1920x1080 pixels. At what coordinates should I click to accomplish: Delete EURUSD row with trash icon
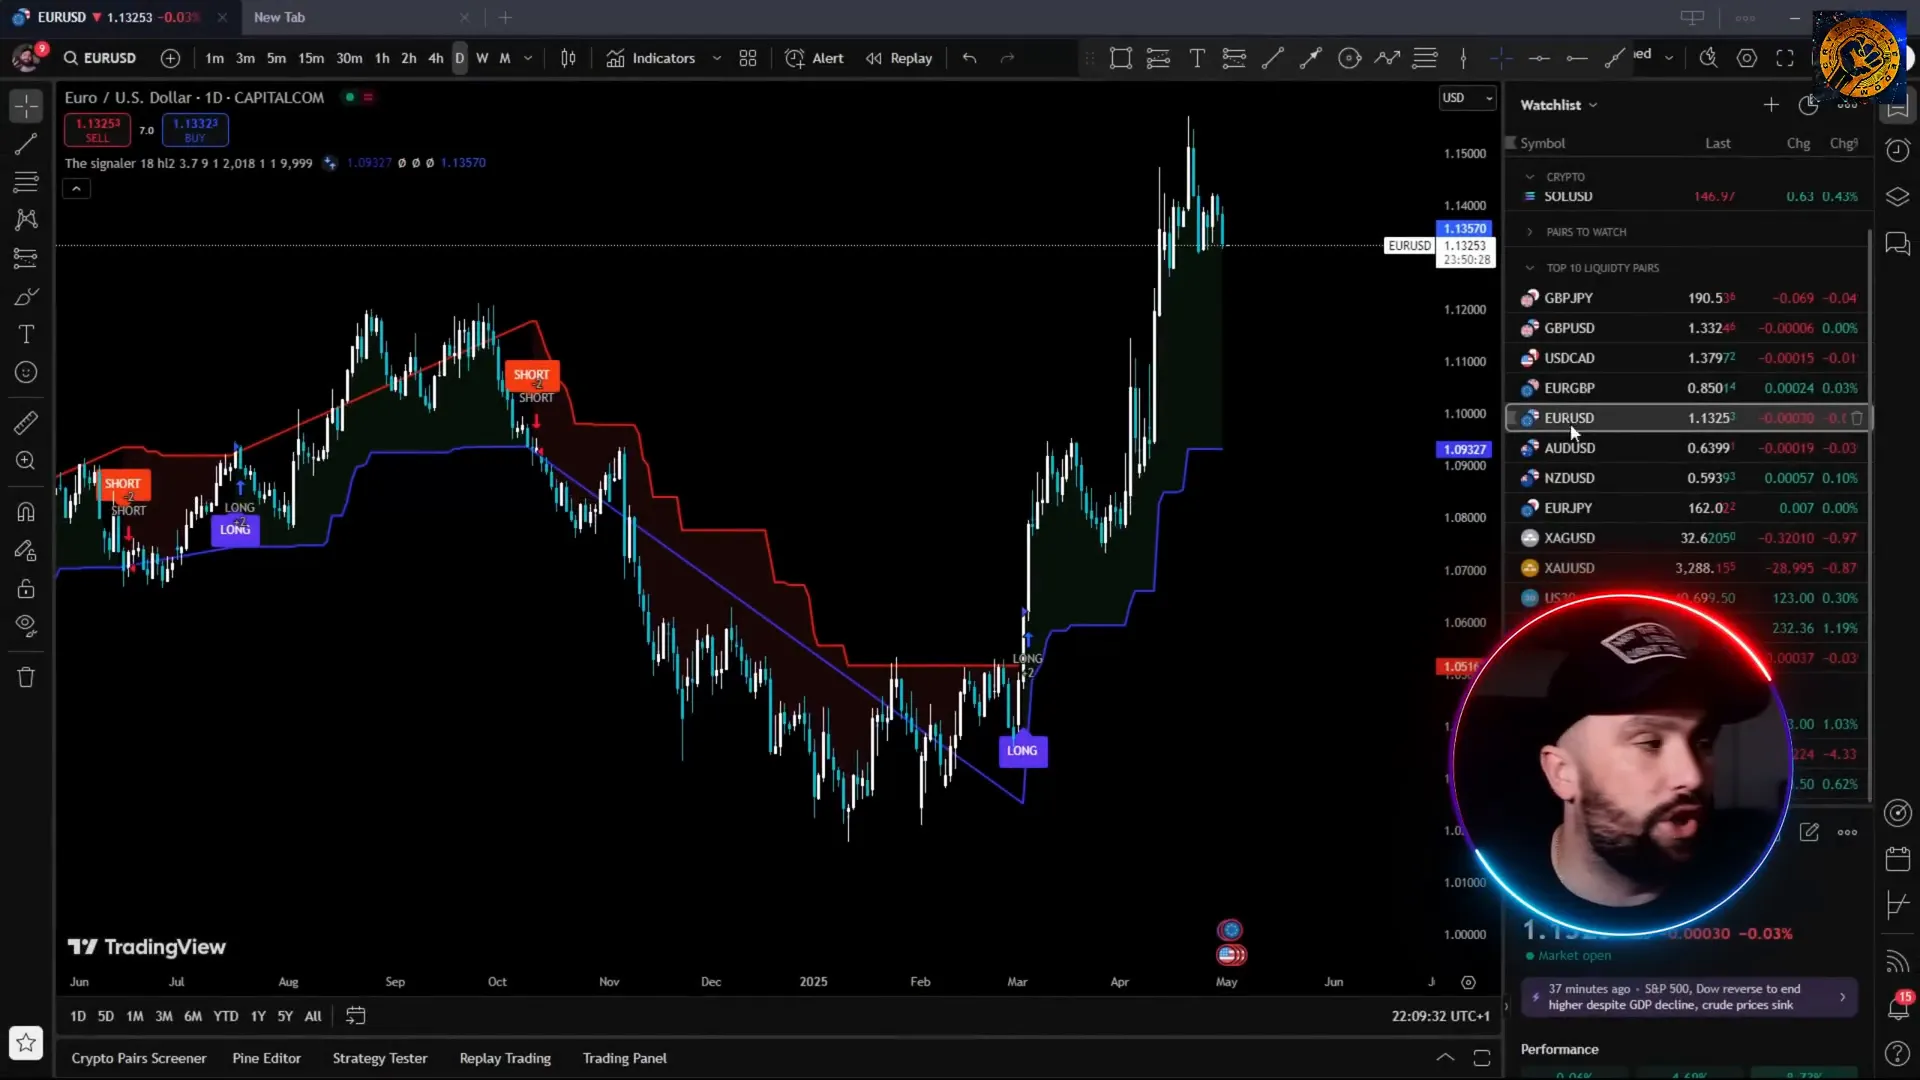click(x=1857, y=418)
